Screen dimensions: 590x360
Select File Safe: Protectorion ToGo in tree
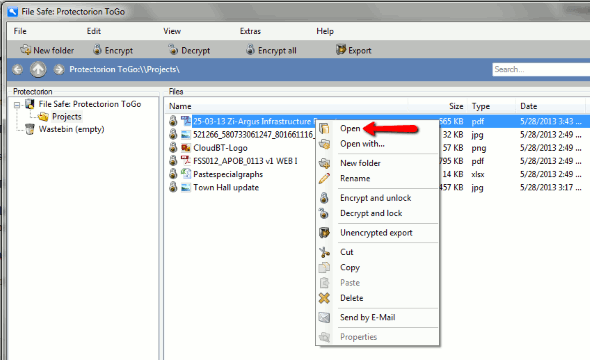pos(90,104)
